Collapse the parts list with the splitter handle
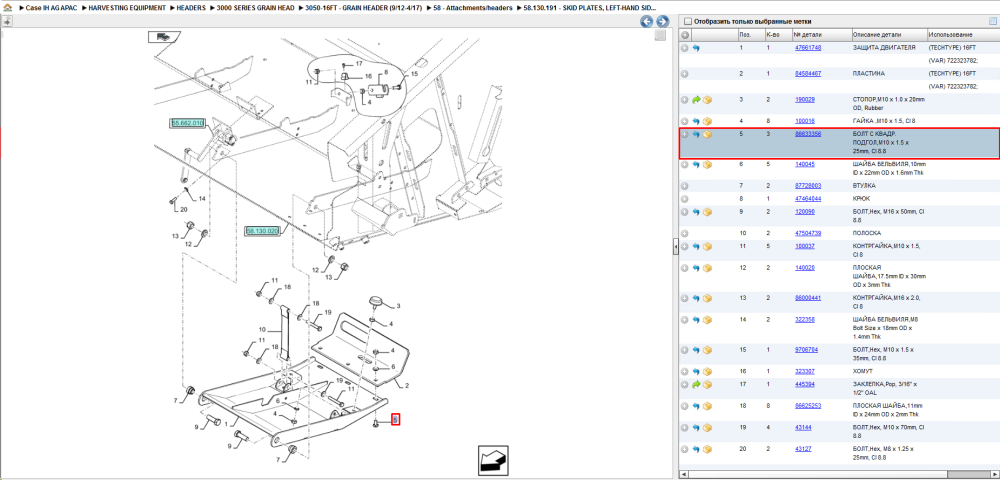 tap(675, 248)
